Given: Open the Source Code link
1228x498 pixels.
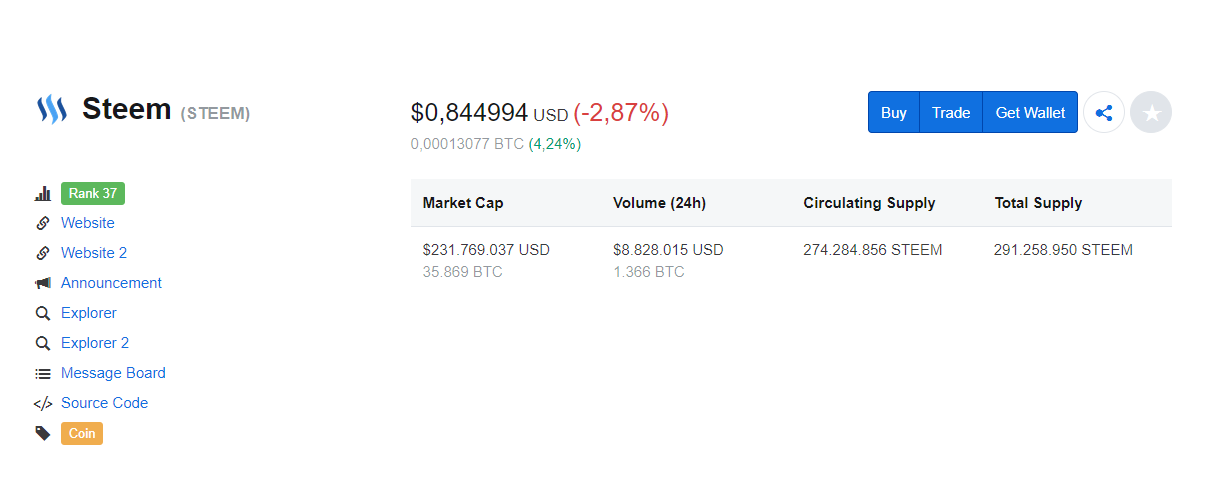Looking at the screenshot, I should [x=104, y=403].
